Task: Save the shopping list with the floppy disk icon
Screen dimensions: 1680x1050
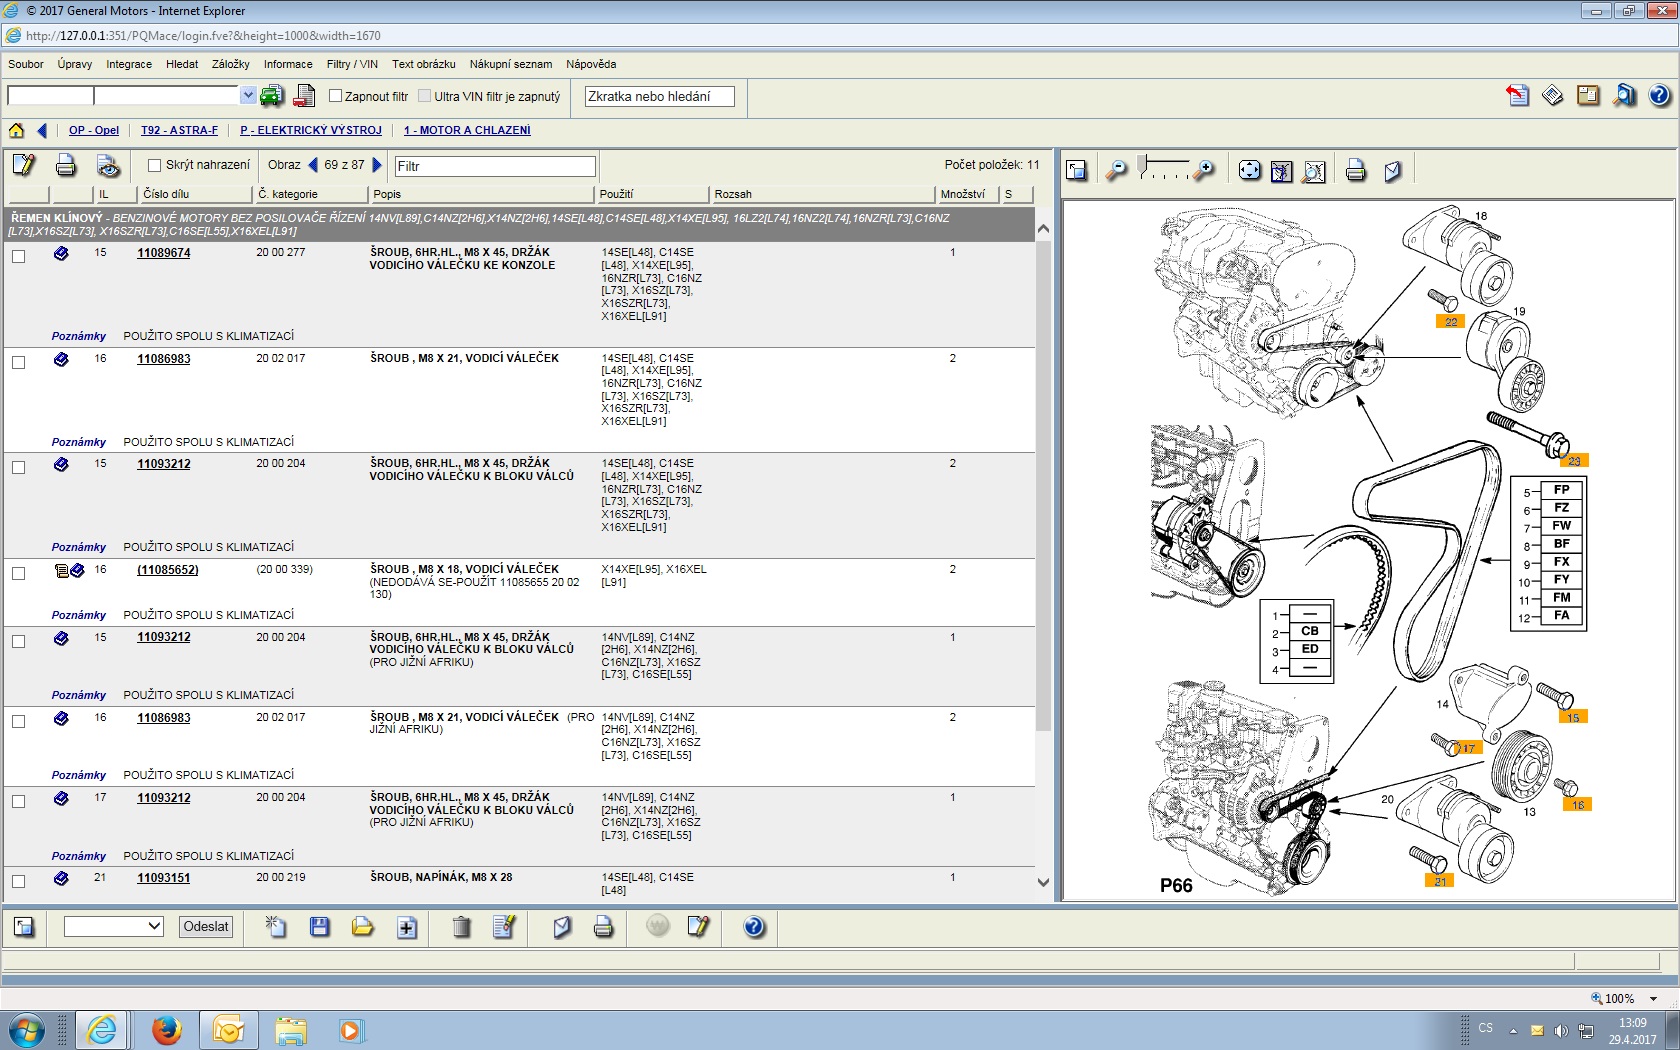Action: point(320,927)
